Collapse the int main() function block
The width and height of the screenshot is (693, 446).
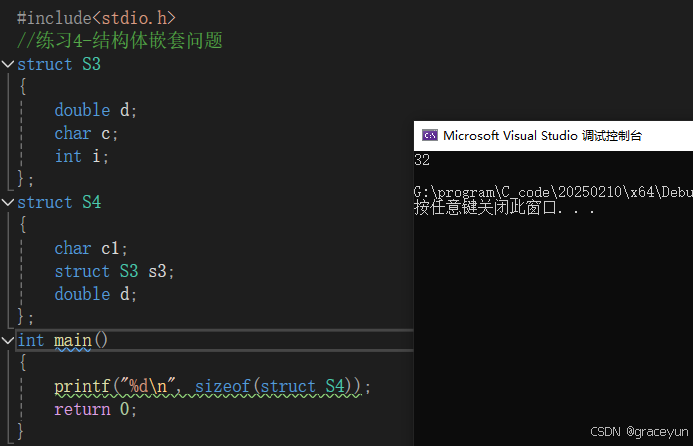[x=8, y=340]
